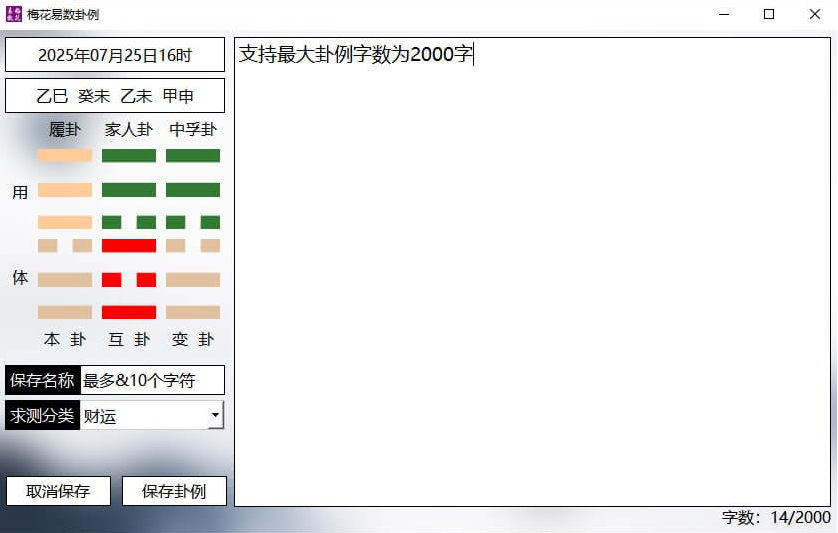Click the 互 卦 label
The height and width of the screenshot is (533, 838).
click(129, 339)
